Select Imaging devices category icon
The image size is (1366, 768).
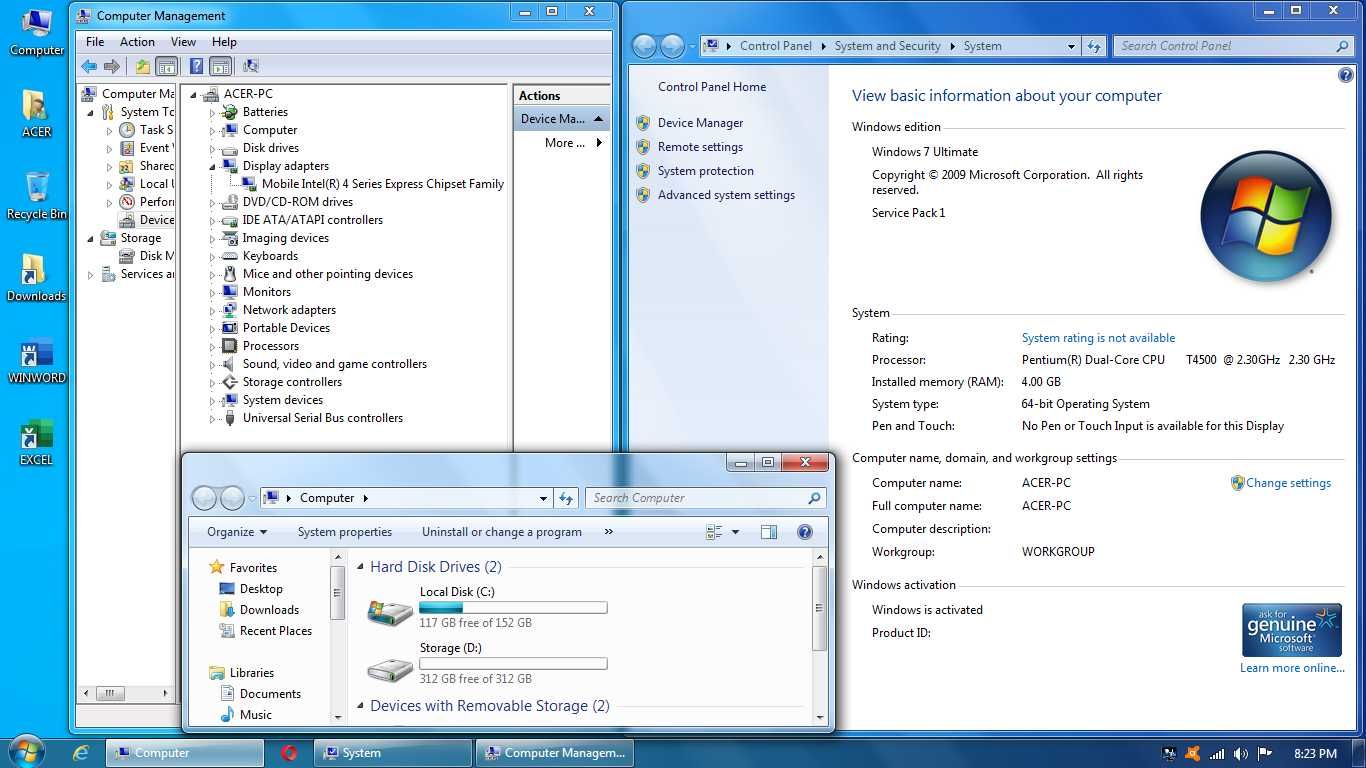coord(230,238)
